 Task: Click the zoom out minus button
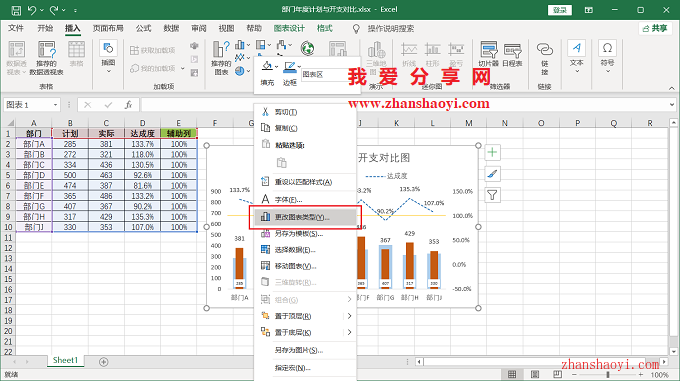pos(574,374)
